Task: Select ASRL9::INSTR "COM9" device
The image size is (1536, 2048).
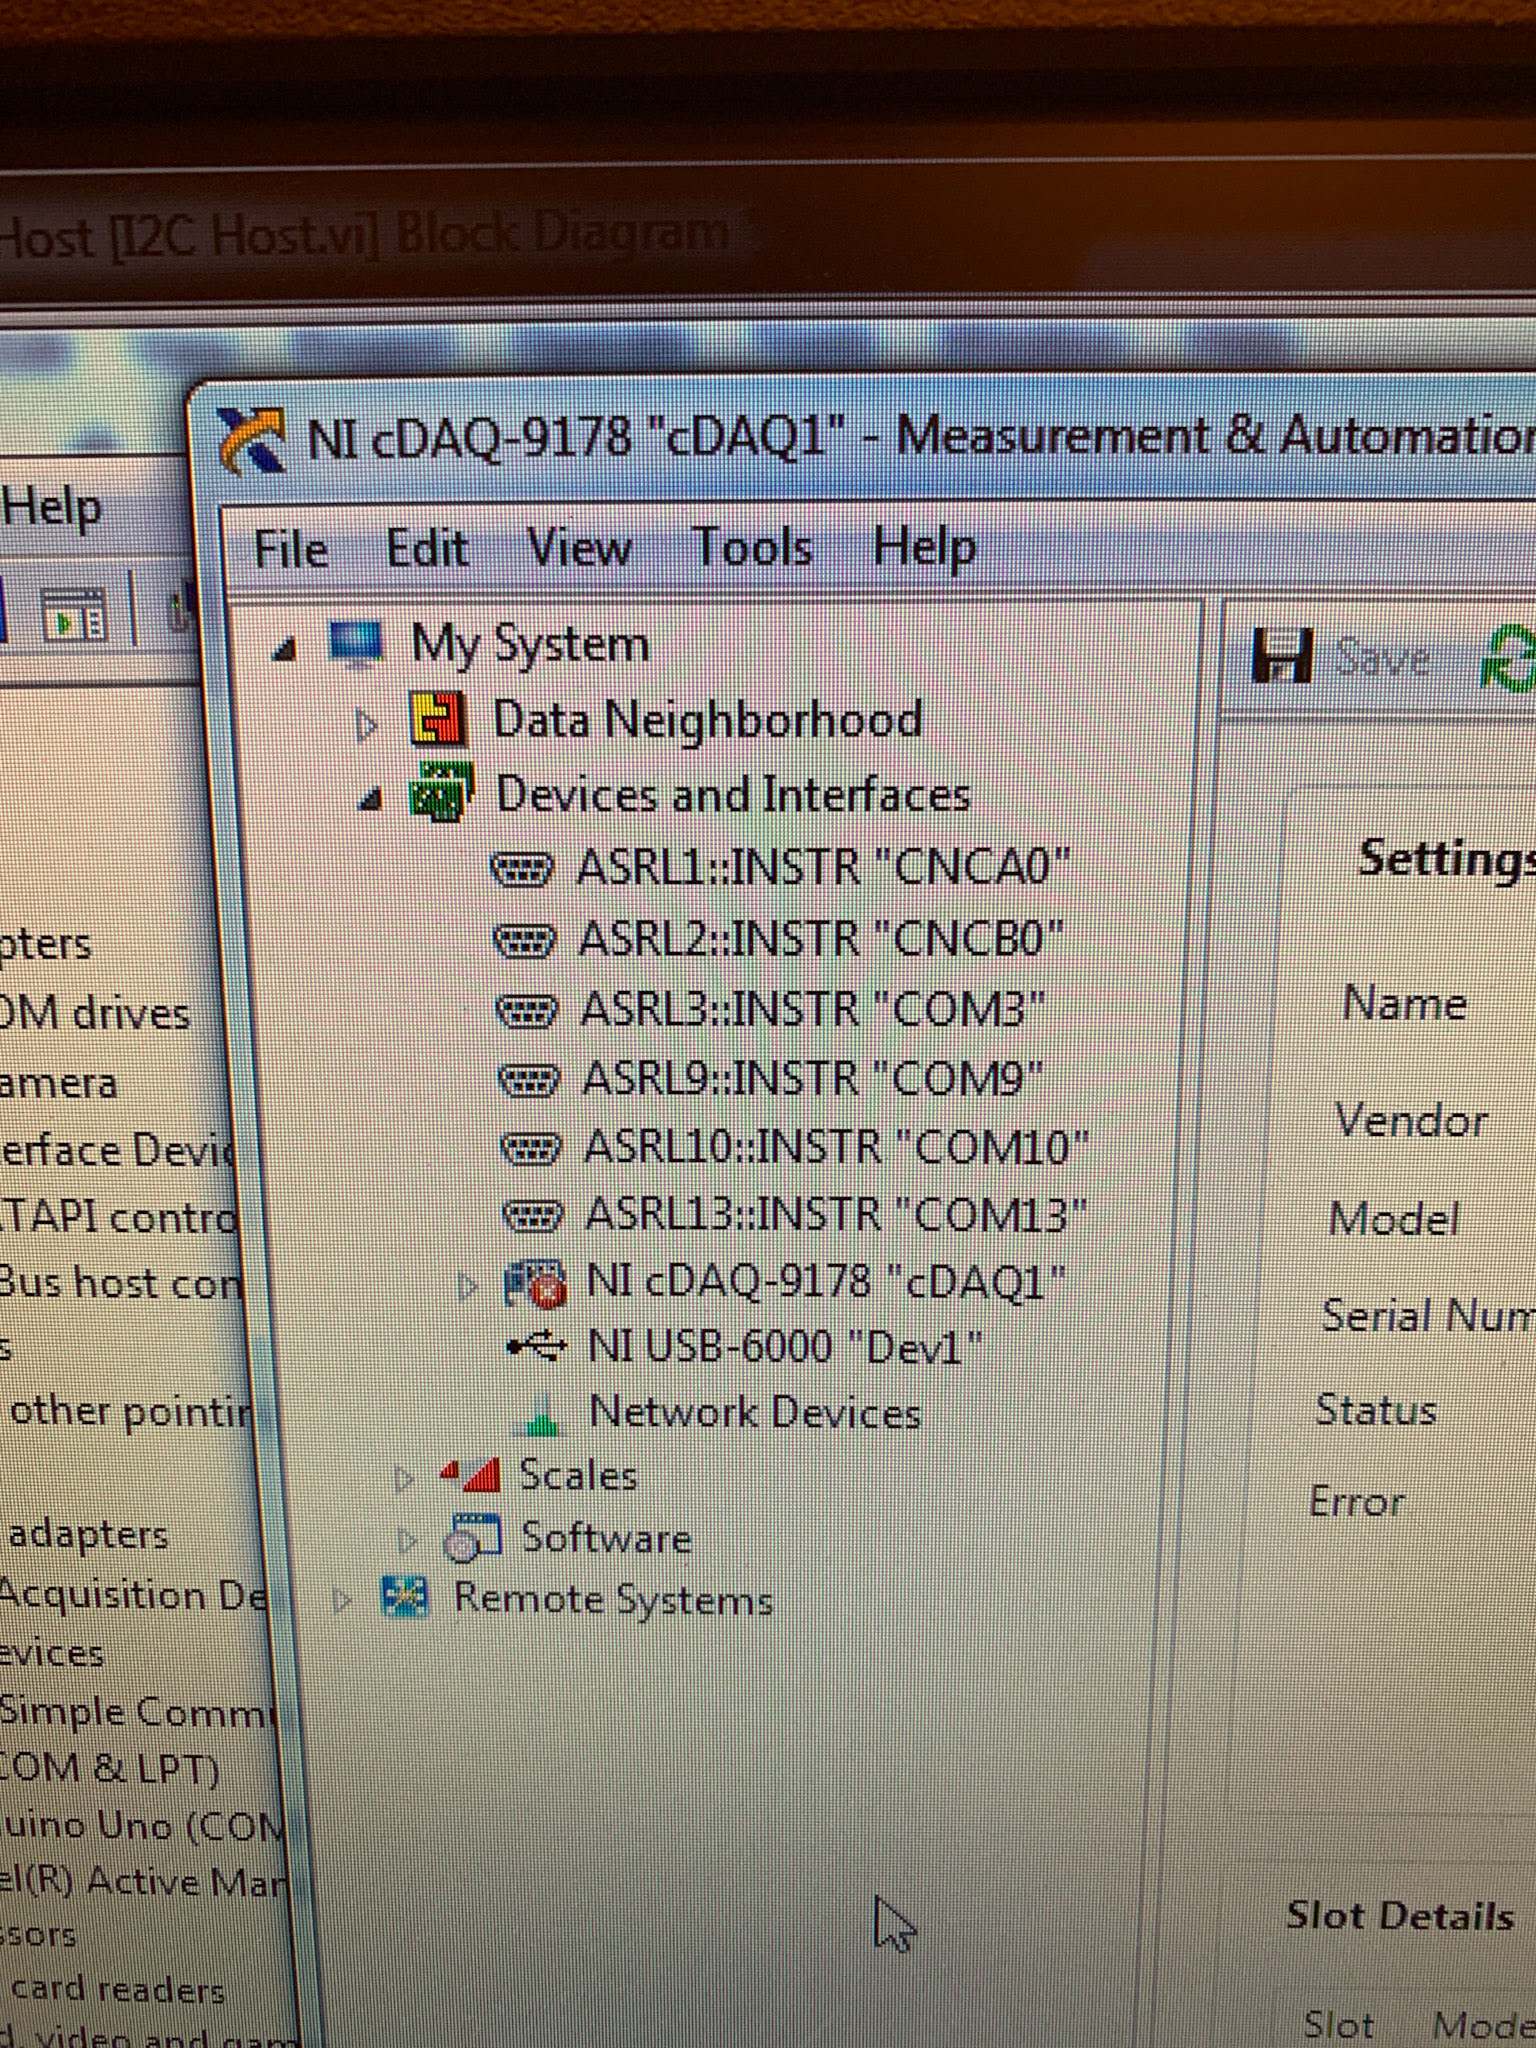Action: pyautogui.click(x=814, y=1079)
